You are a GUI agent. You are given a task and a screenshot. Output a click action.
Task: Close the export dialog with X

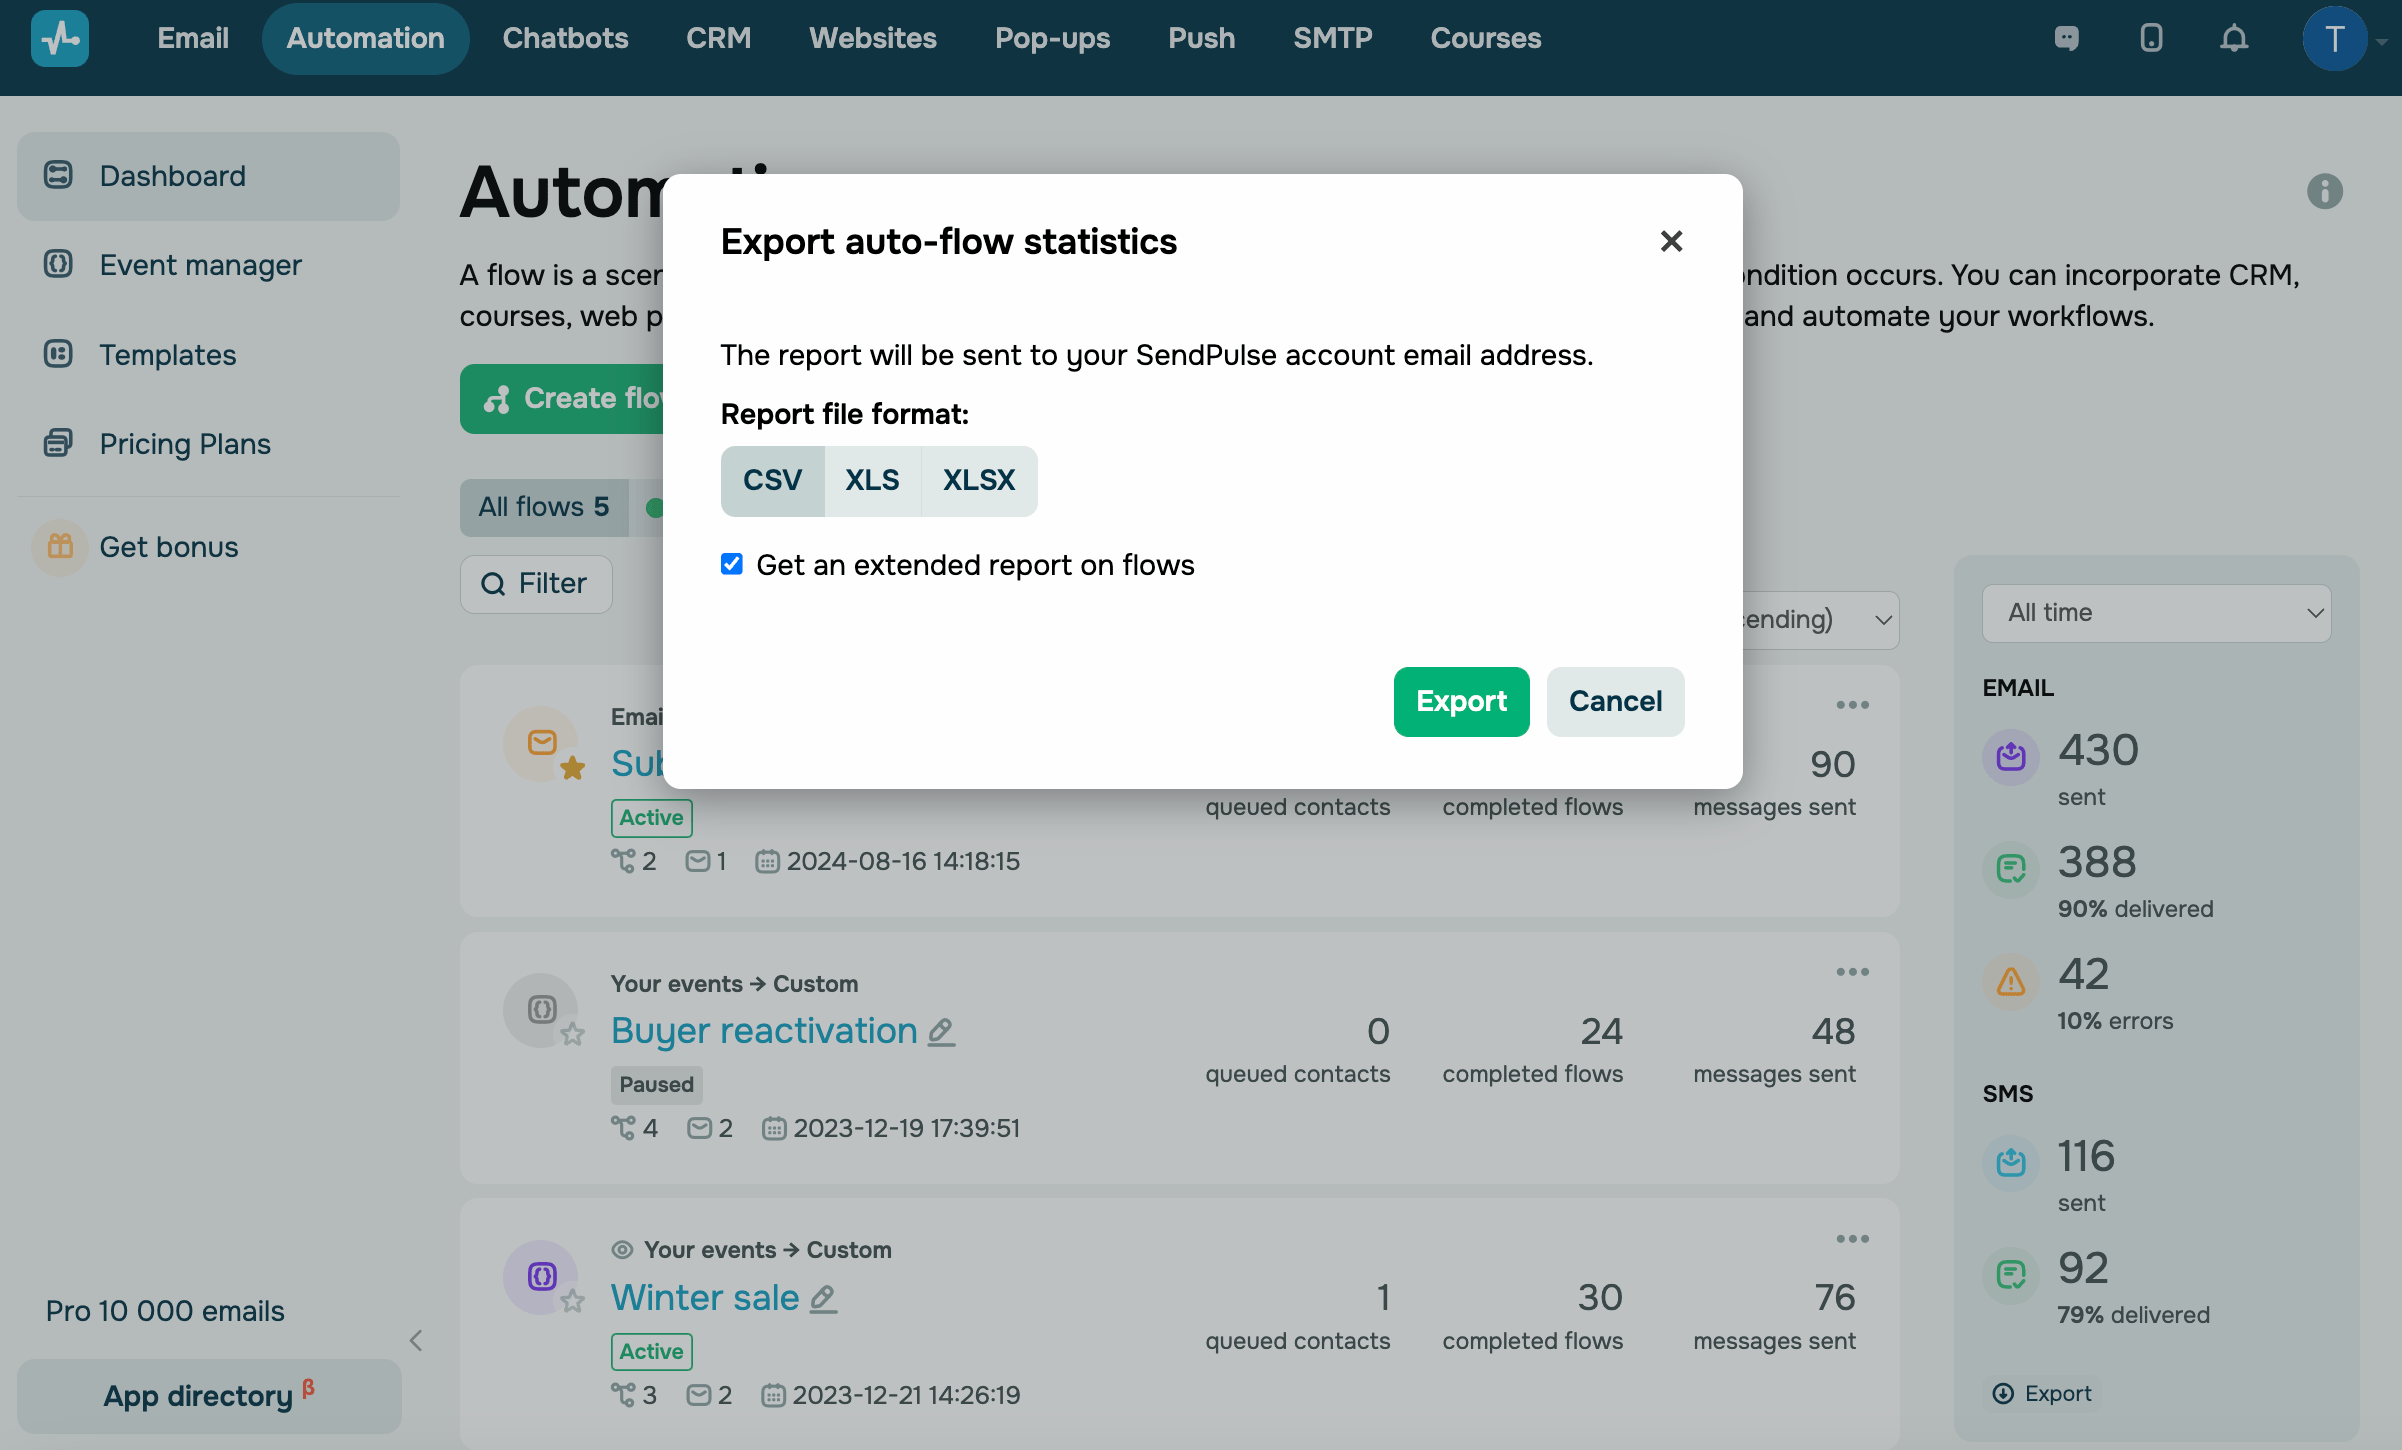[x=1671, y=241]
